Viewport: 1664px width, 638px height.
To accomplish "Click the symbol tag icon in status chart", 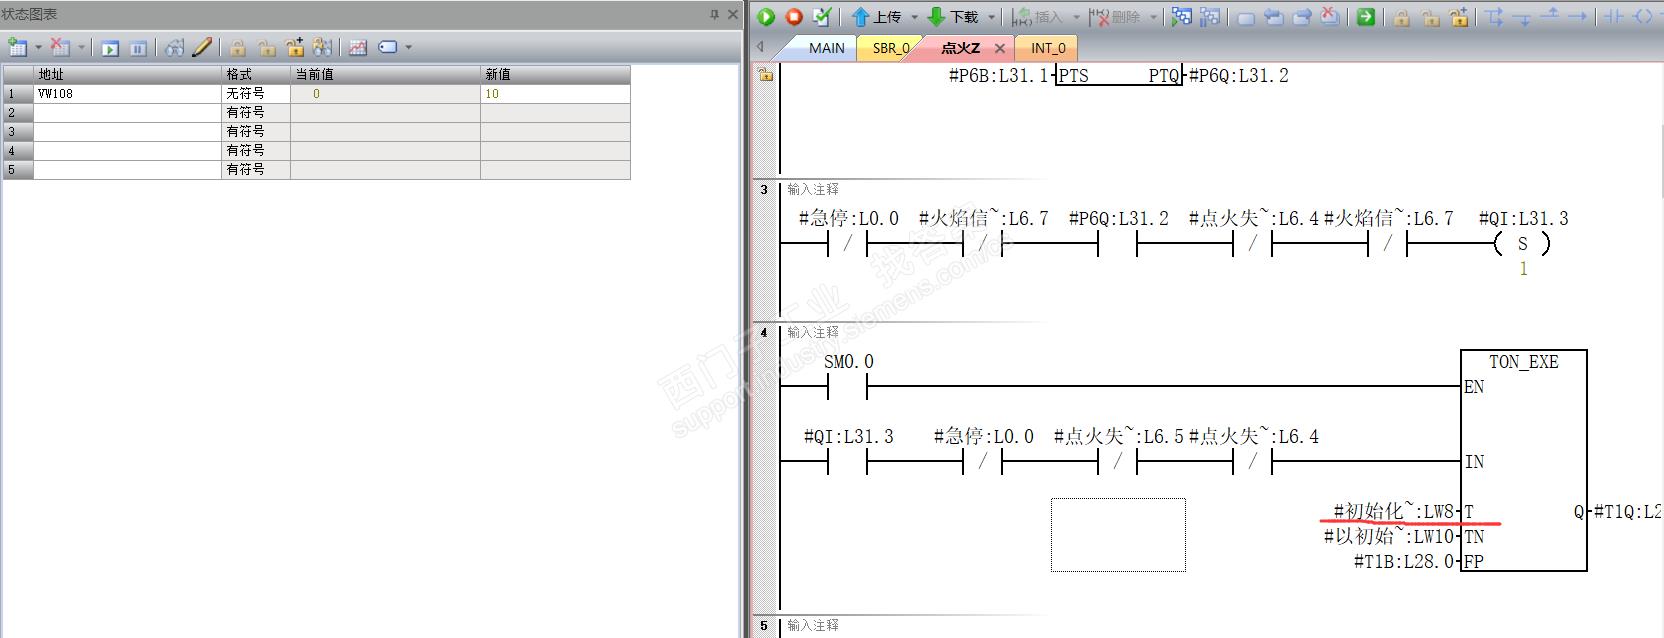I will pyautogui.click(x=388, y=47).
